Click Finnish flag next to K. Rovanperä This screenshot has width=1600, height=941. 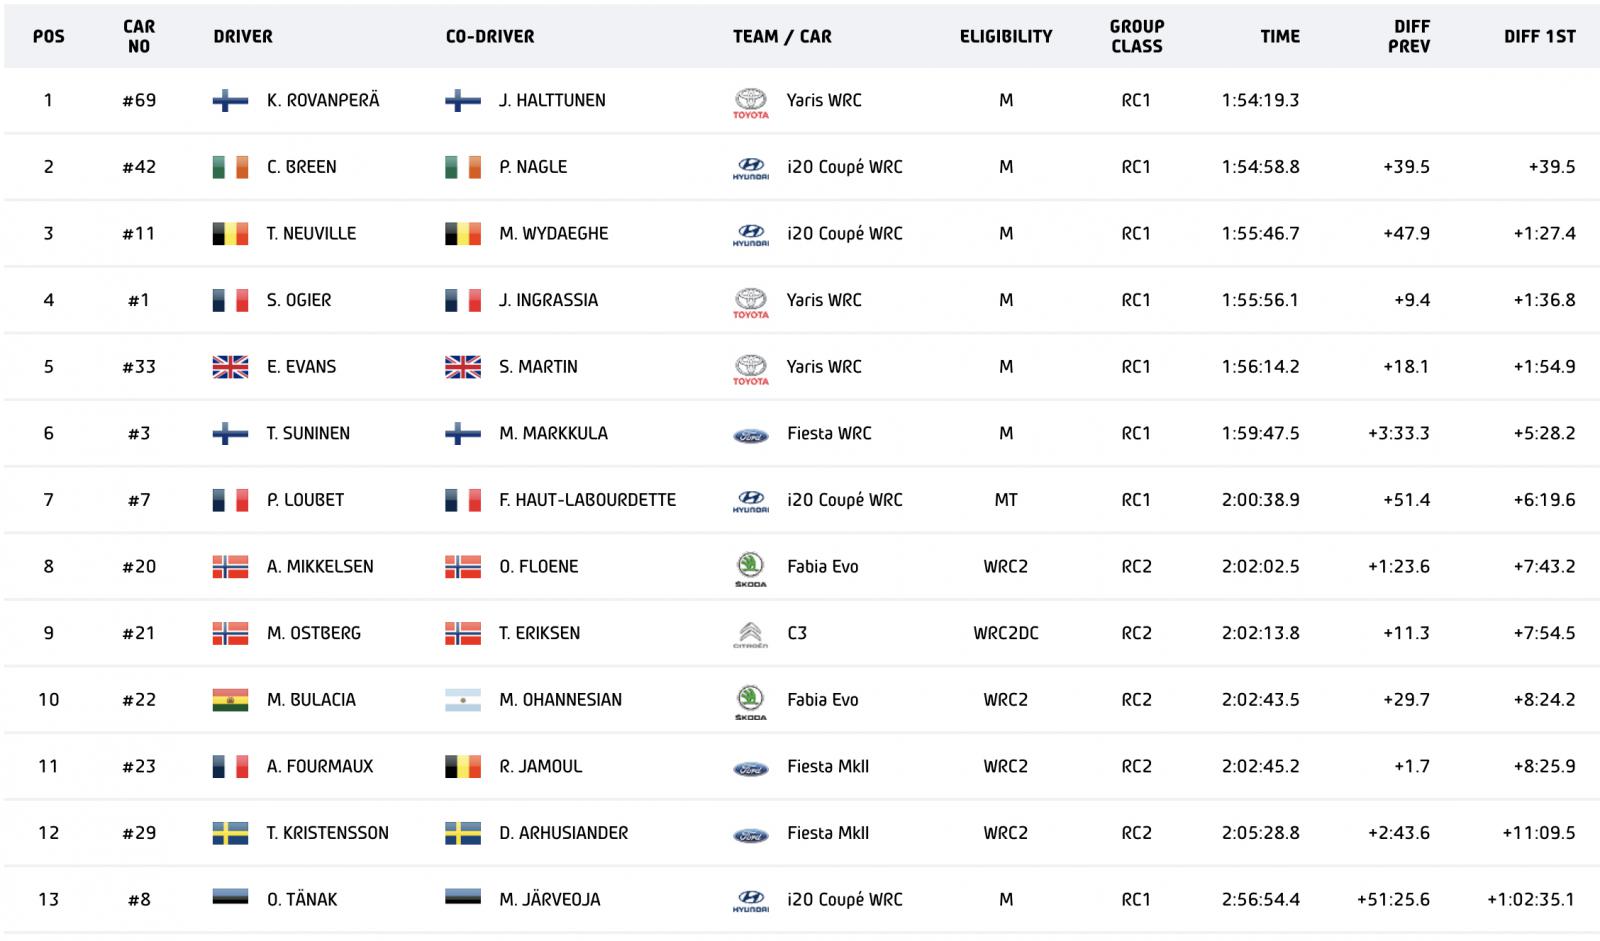[x=230, y=100]
